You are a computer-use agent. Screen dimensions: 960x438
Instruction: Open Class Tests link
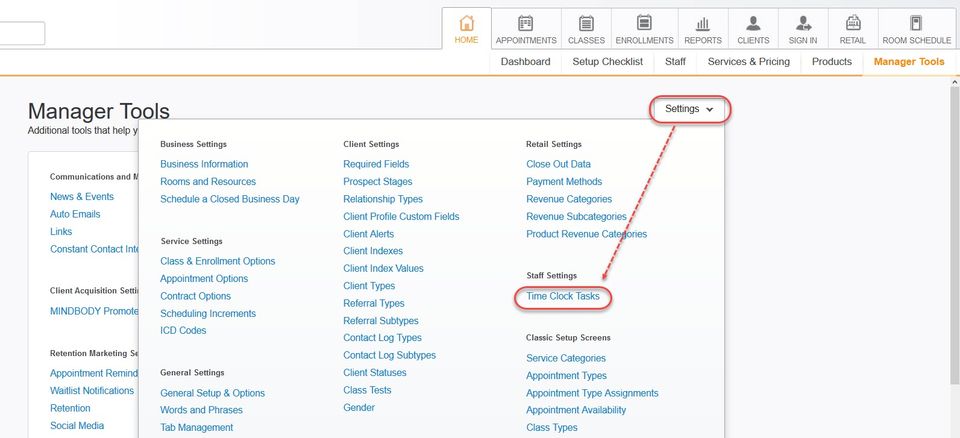coord(367,390)
